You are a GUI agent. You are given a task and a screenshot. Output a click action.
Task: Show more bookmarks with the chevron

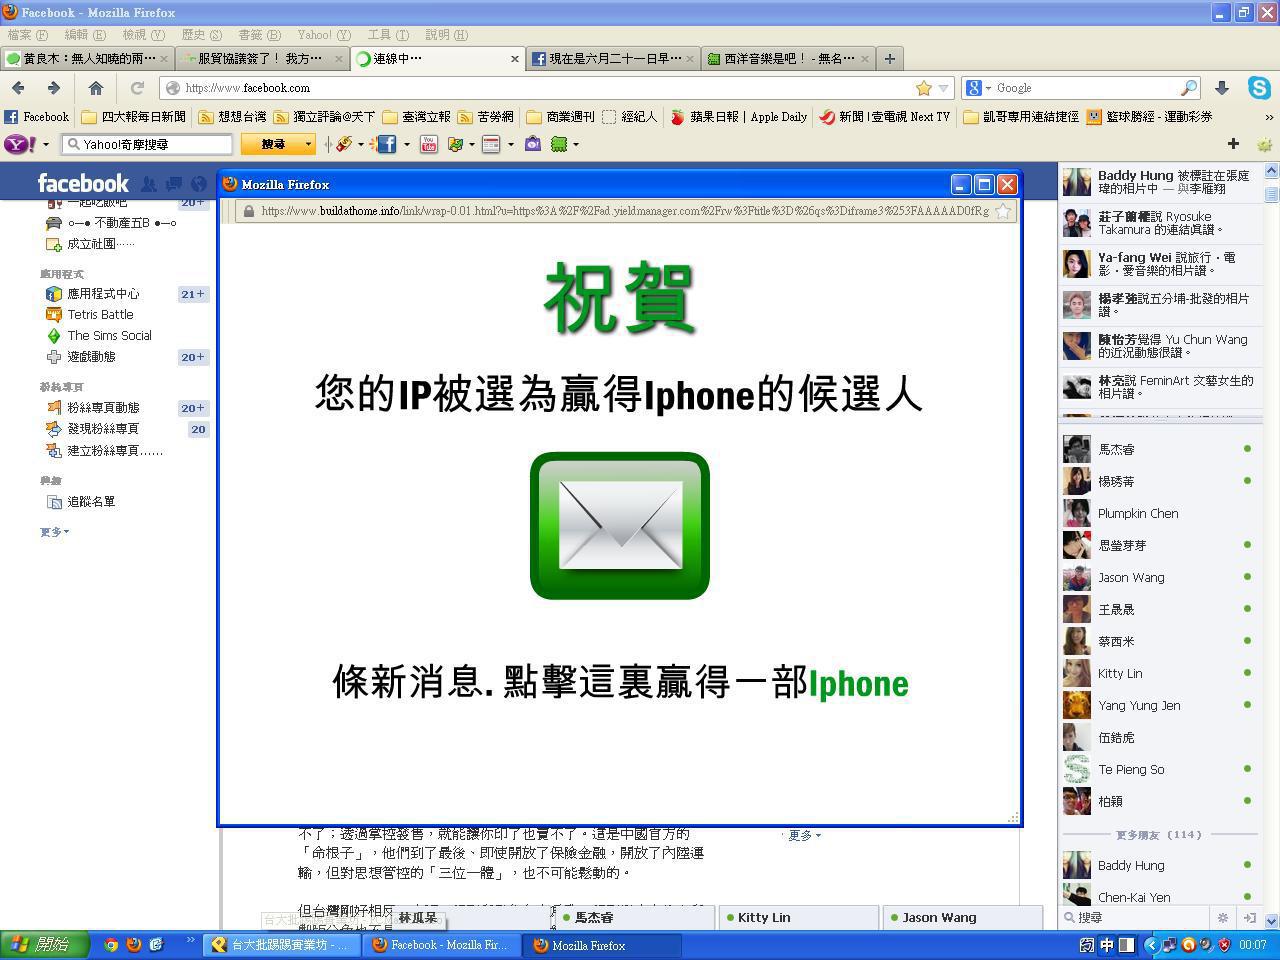(x=1269, y=117)
